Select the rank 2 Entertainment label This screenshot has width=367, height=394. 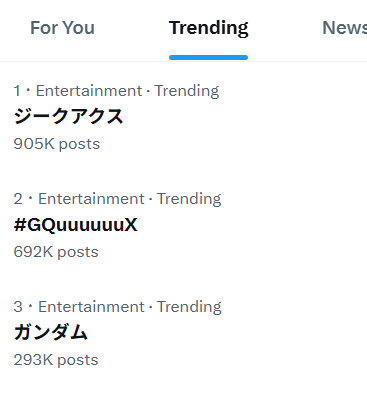(x=91, y=199)
